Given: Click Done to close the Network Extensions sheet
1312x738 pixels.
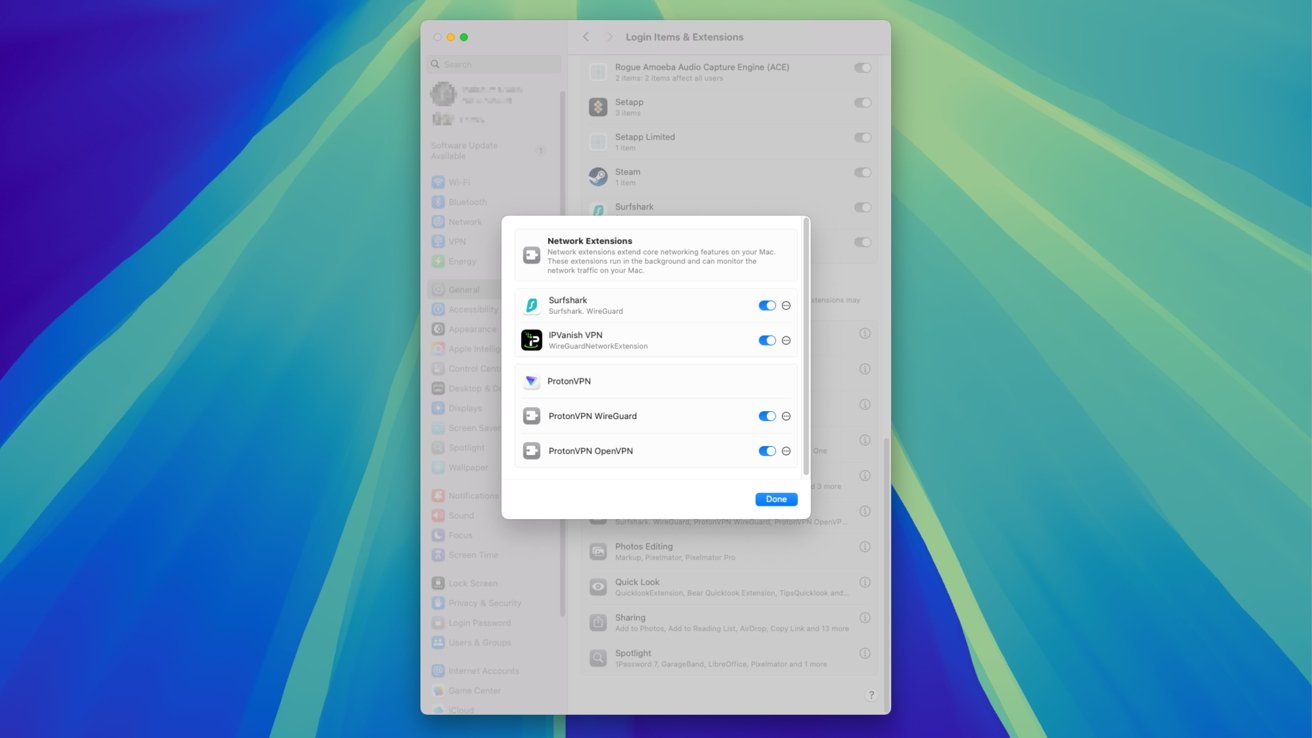Looking at the screenshot, I should (776, 499).
